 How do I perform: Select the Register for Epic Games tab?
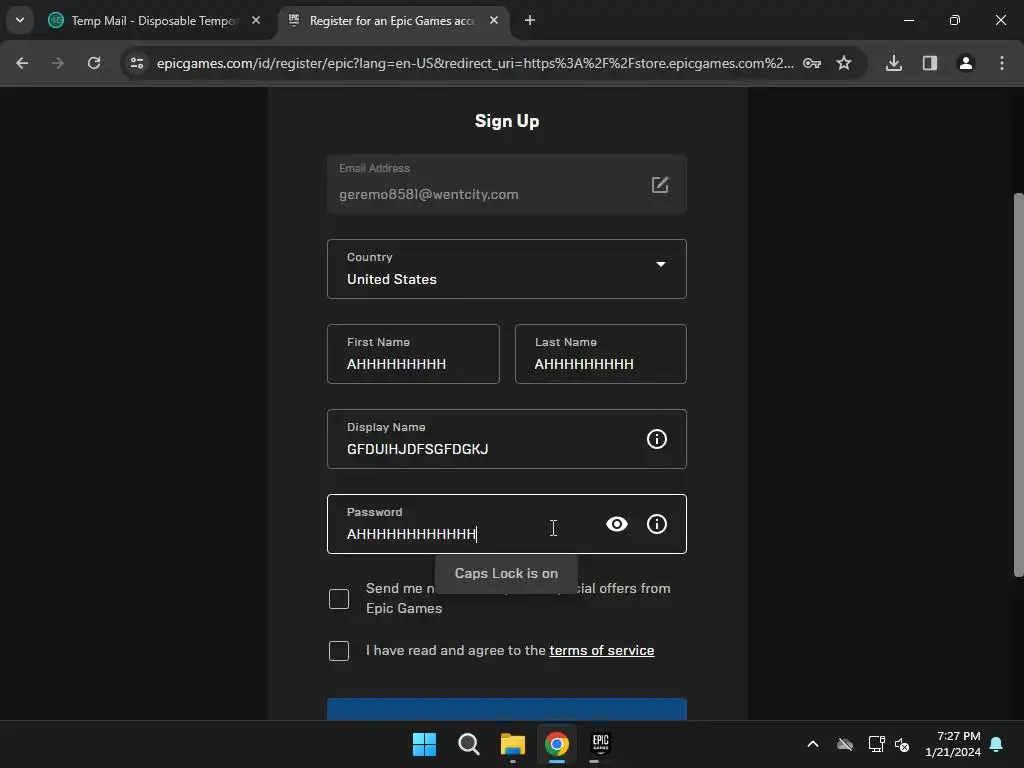click(392, 21)
